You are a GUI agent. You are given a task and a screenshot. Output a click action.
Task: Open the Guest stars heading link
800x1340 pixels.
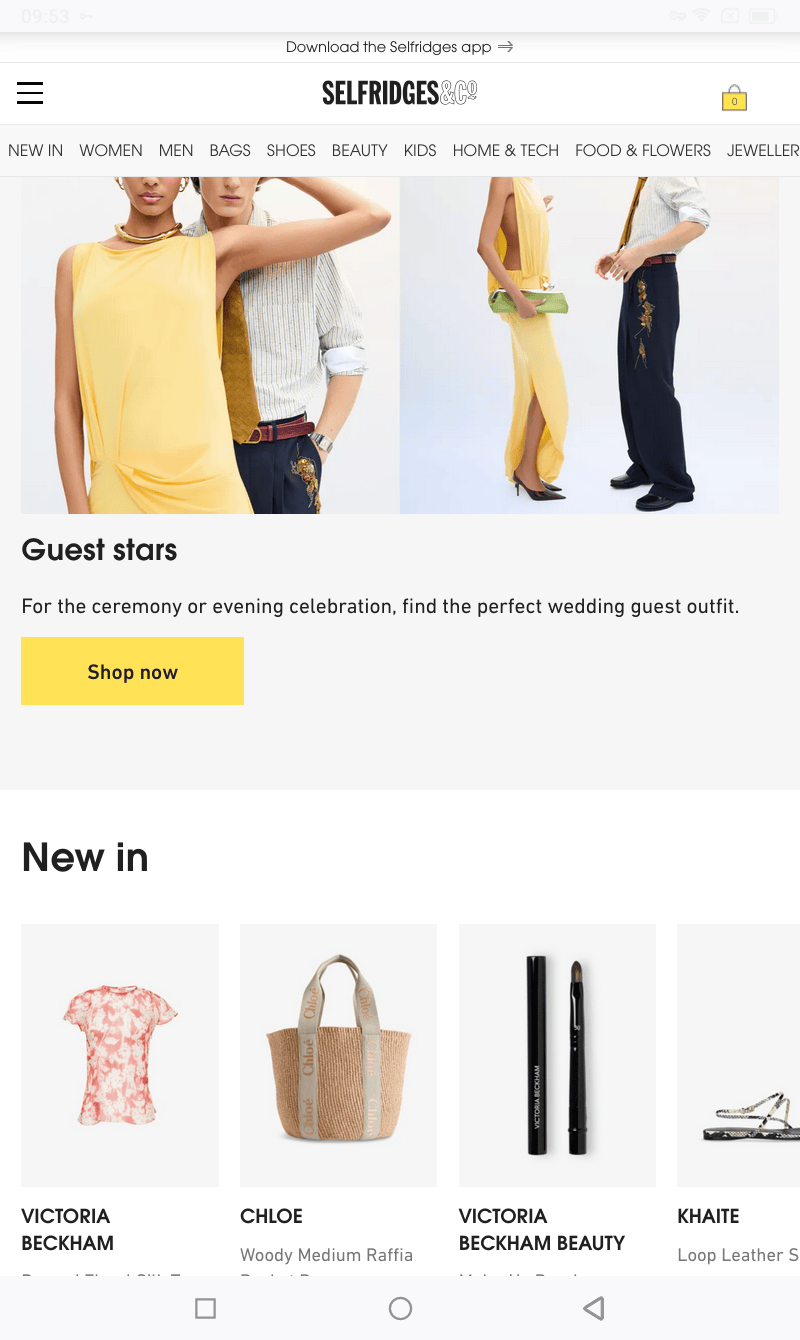click(x=99, y=549)
